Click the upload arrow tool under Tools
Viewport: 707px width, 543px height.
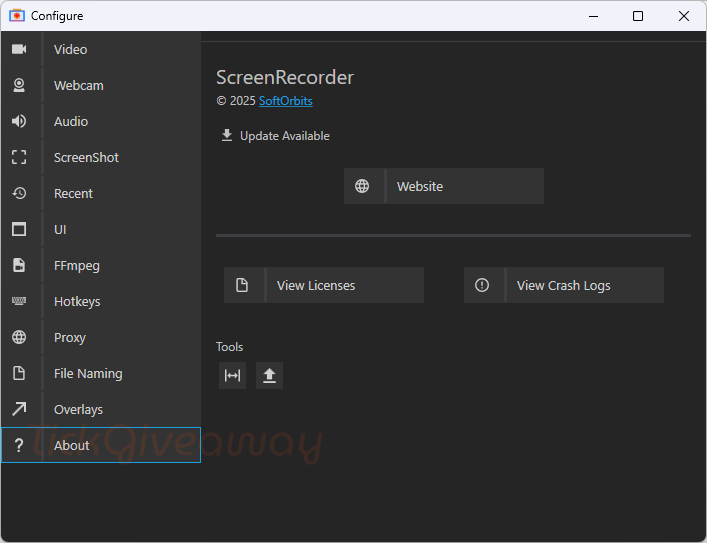point(269,375)
